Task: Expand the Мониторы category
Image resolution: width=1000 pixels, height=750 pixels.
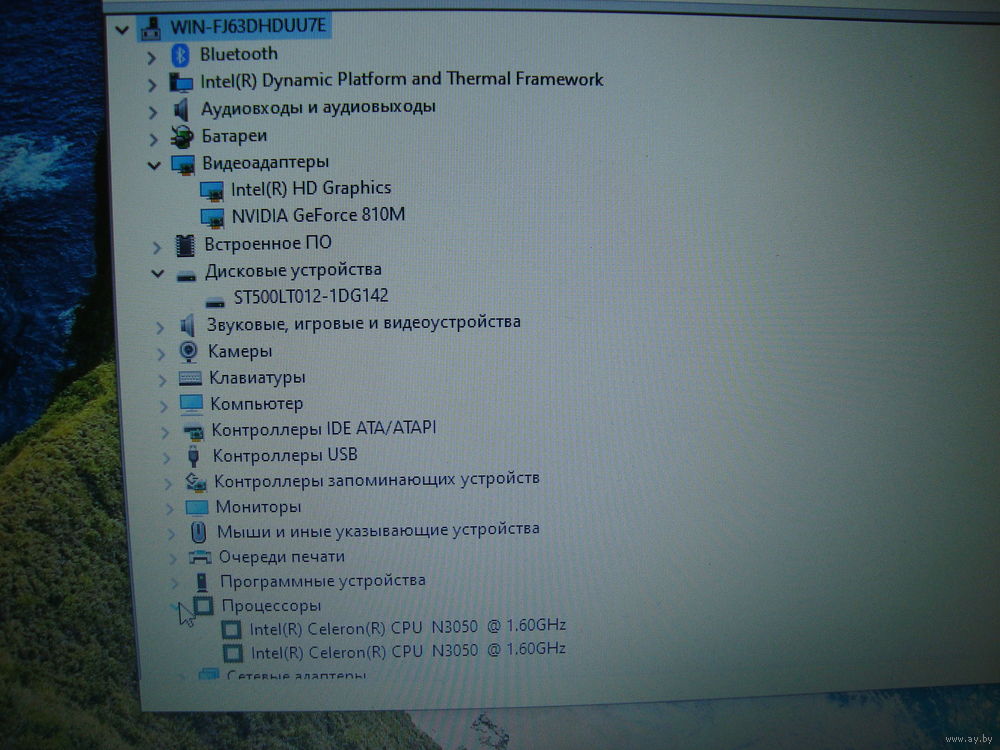Action: [170, 509]
